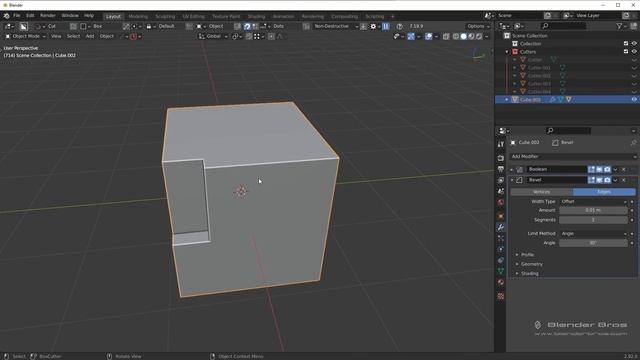Open the Modifiers wrench properties tab
The height and width of the screenshot is (360, 640).
501,227
